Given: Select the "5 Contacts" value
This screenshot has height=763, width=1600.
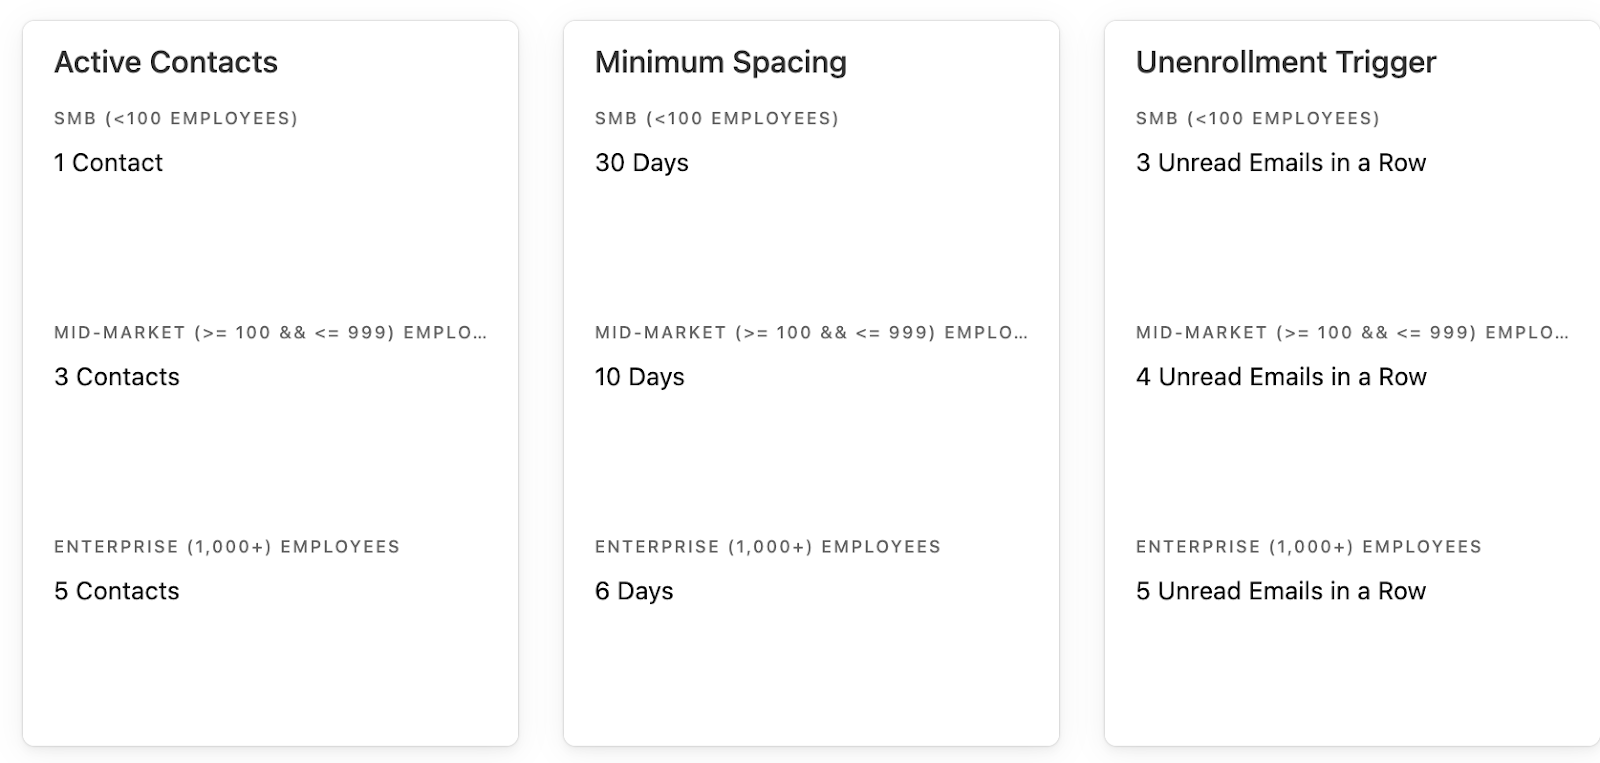Looking at the screenshot, I should pos(117,591).
